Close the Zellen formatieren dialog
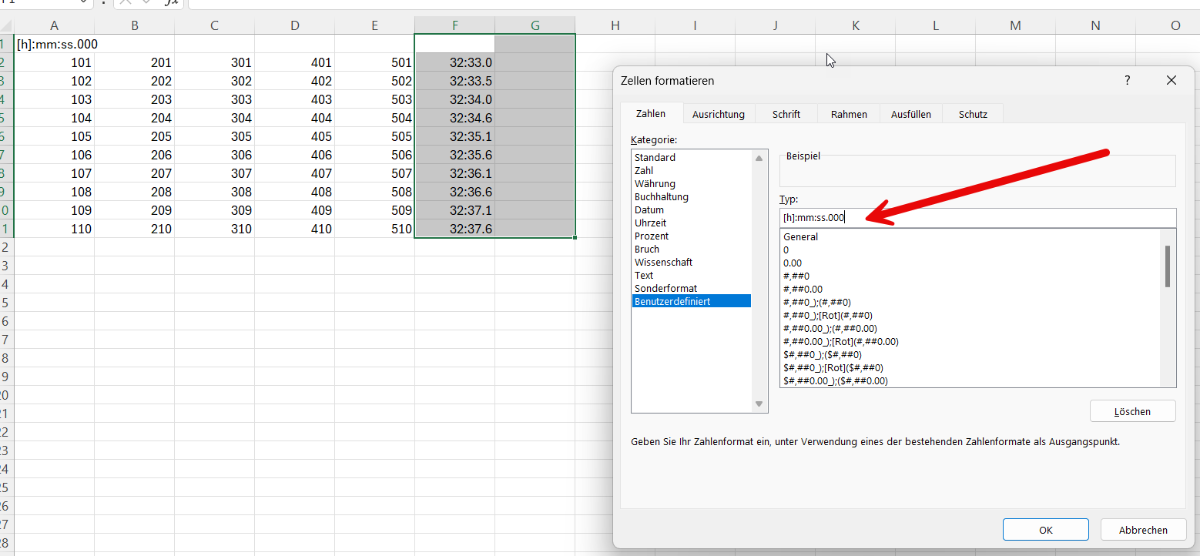Screen dimensions: 1200x556 coord(1171,80)
